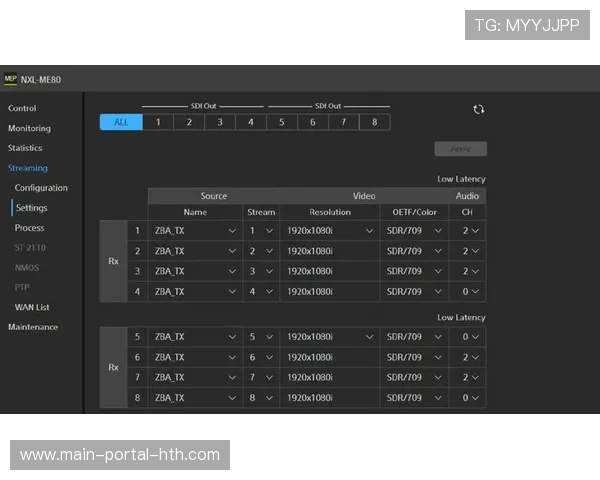This screenshot has width=600, height=480.
Task: Open the Control menu in sidebar
Action: click(22, 108)
